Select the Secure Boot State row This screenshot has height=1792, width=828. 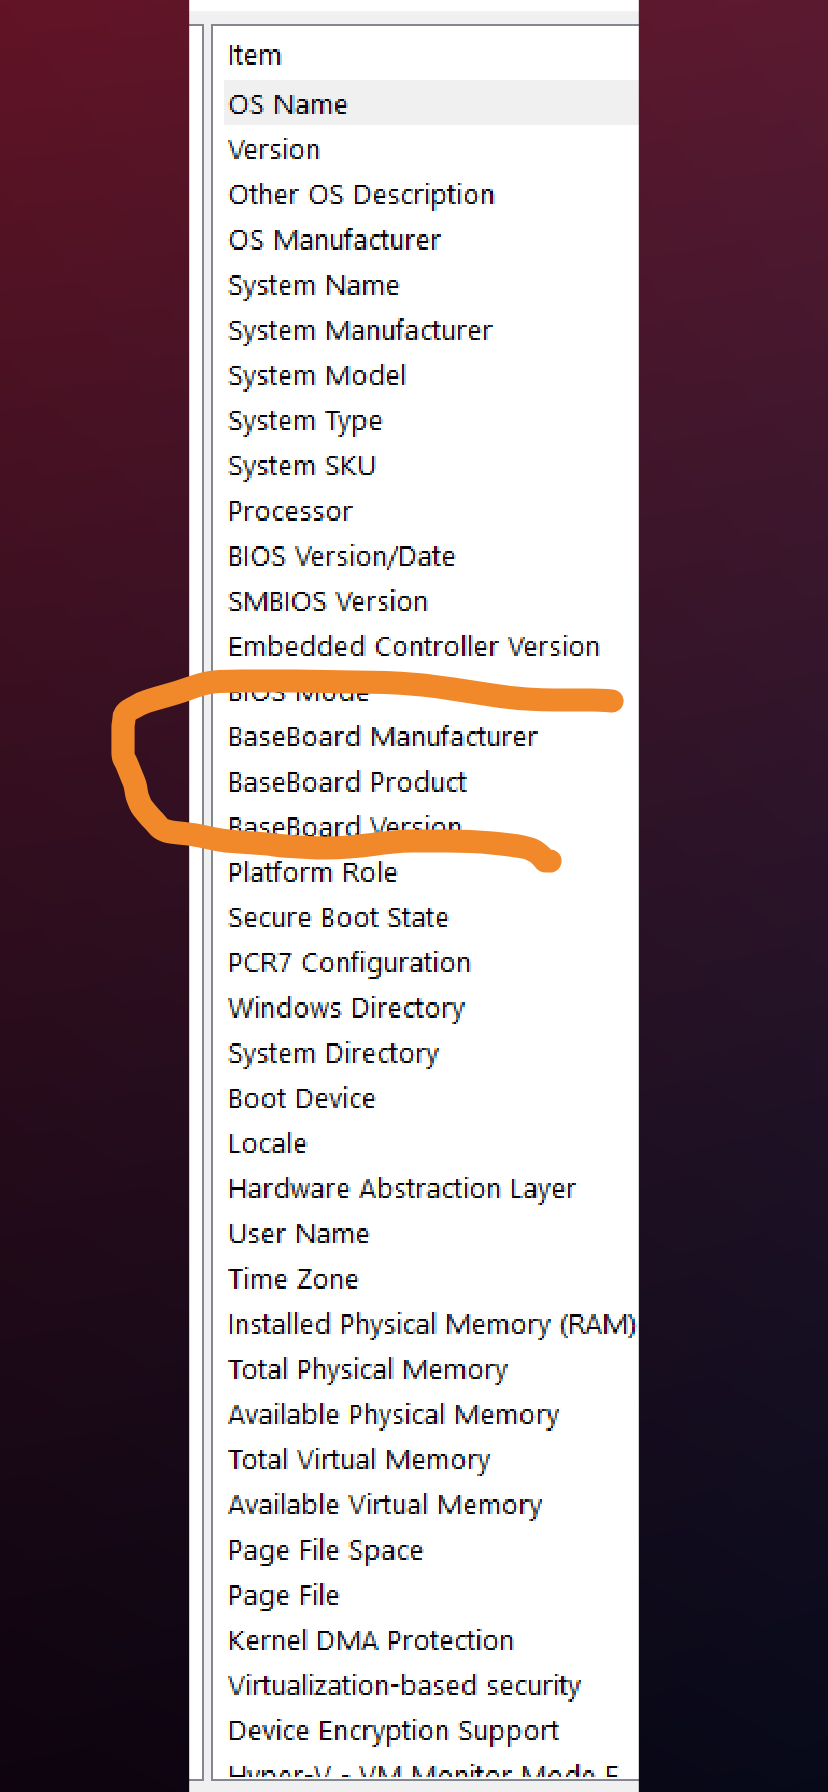(338, 918)
